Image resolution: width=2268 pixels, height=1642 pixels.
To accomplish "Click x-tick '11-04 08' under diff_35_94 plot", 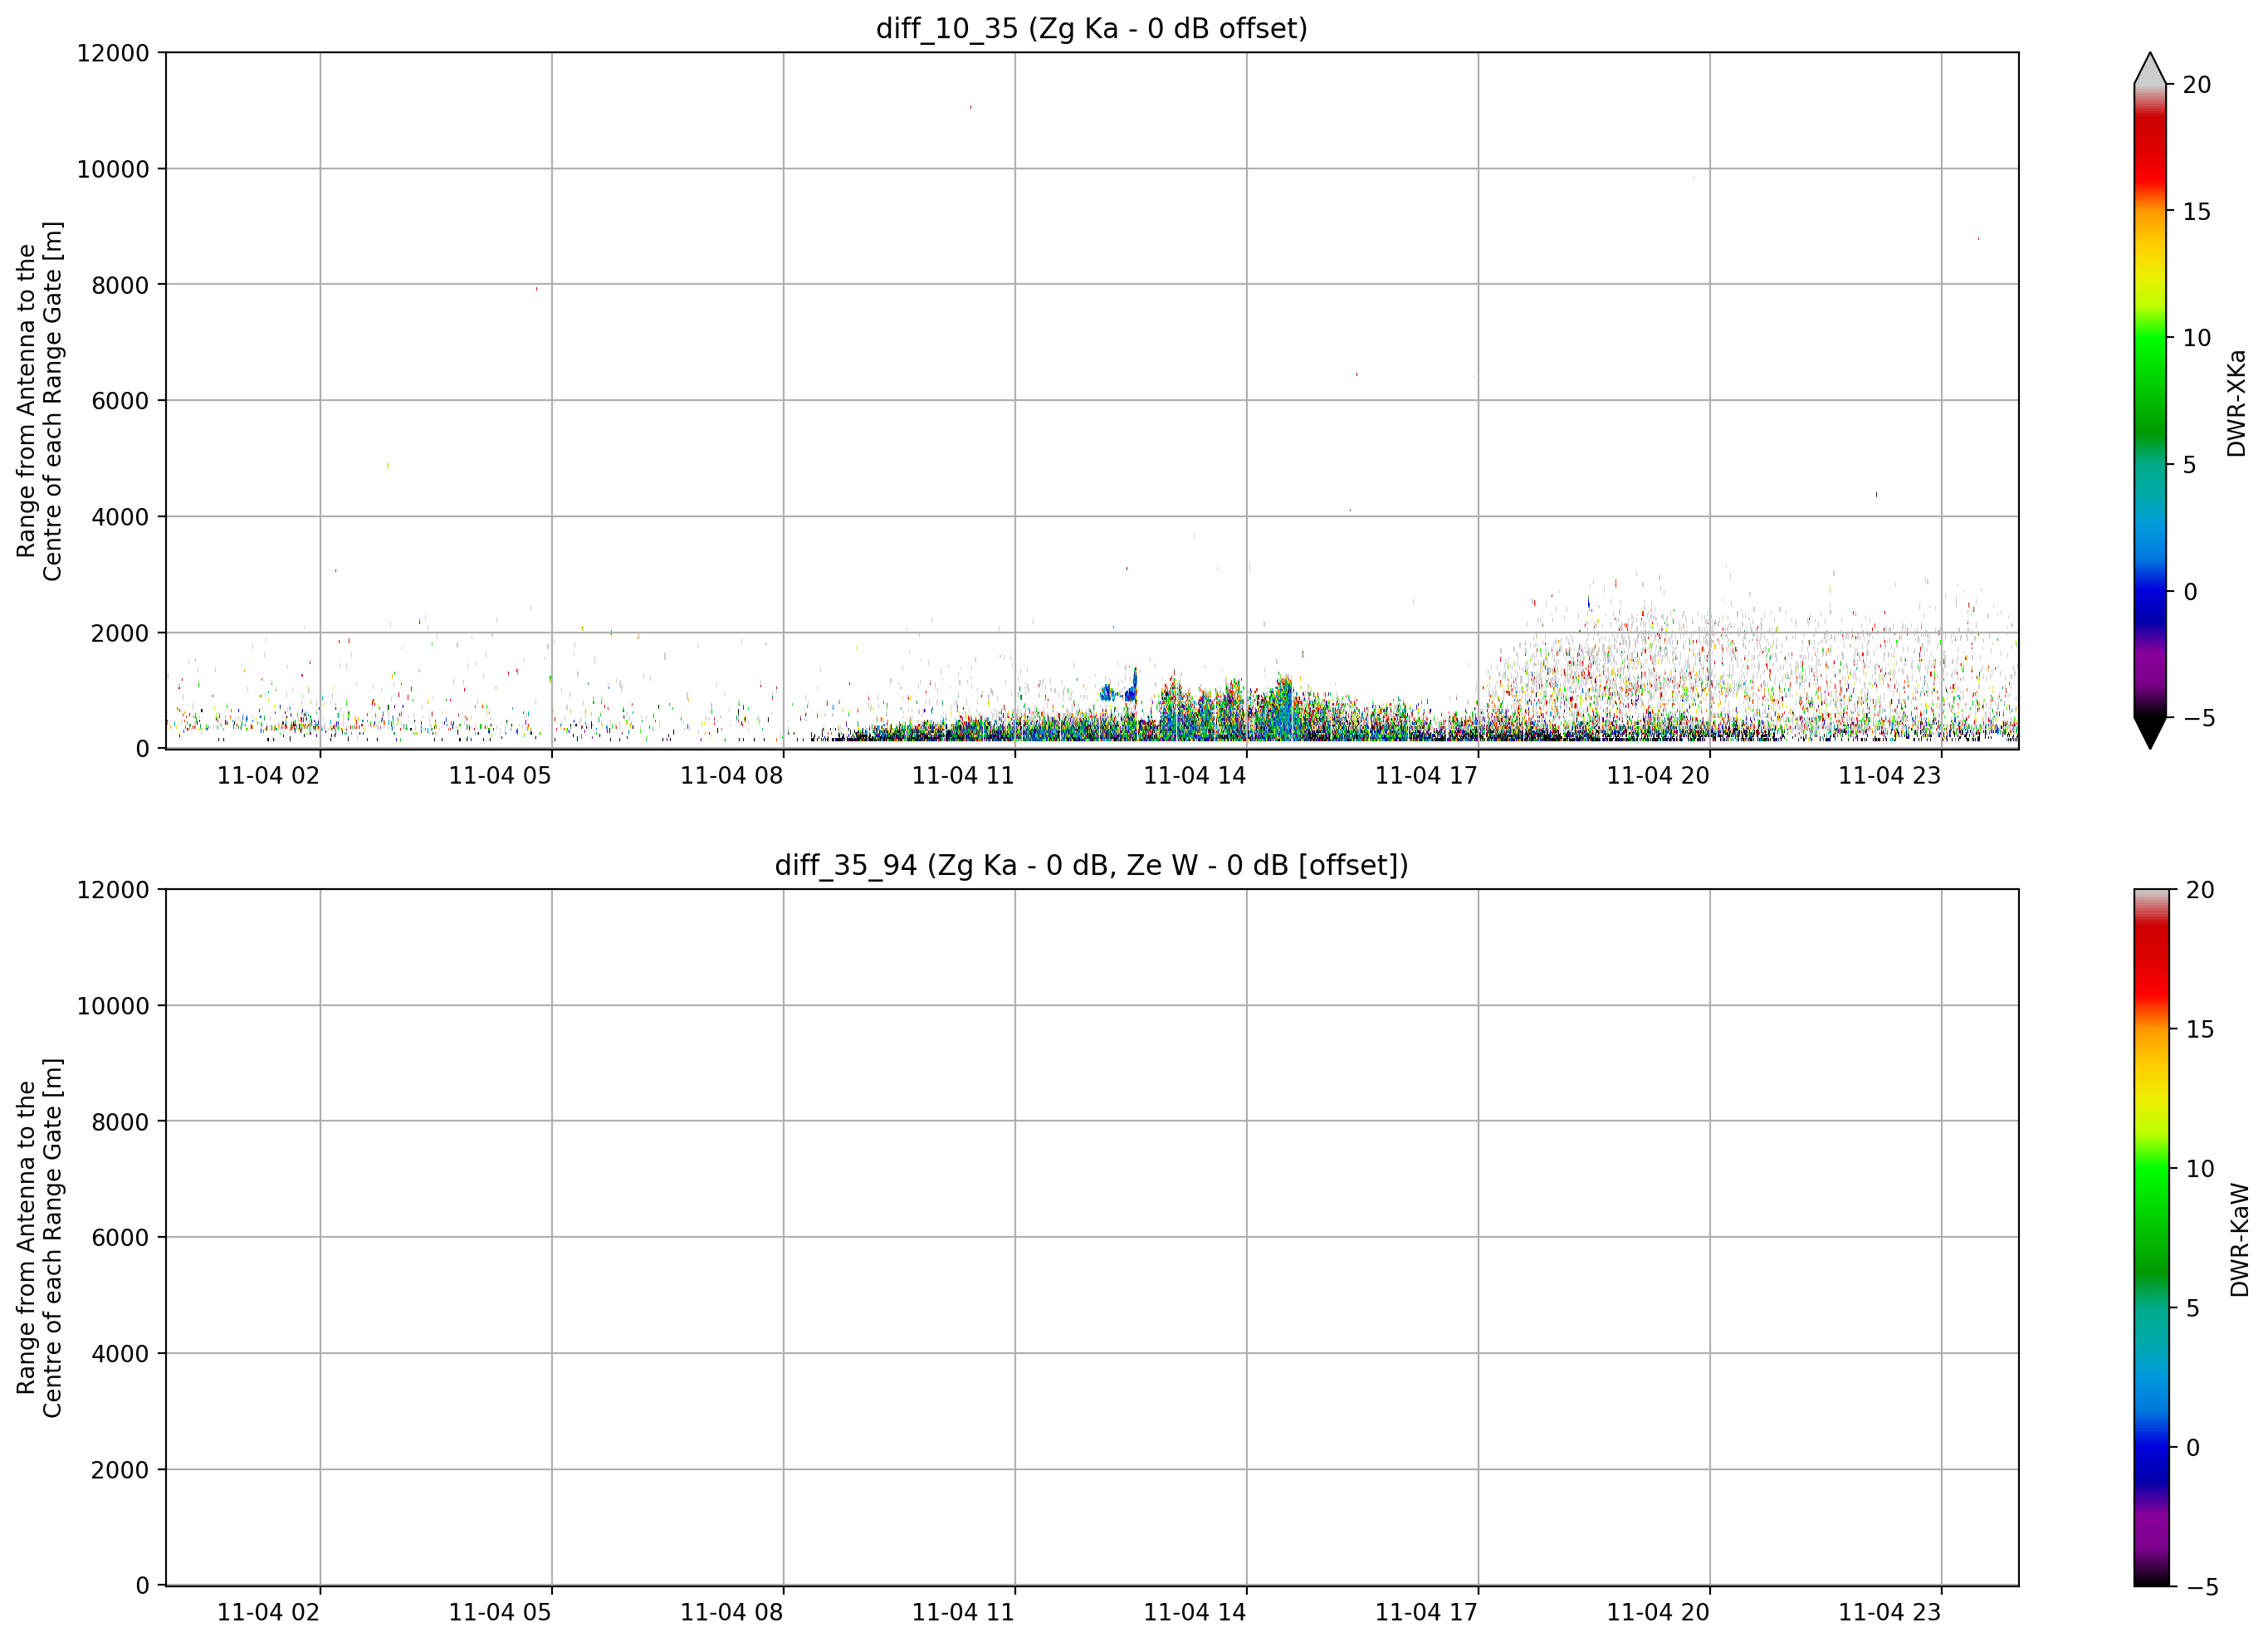I will (731, 1613).
